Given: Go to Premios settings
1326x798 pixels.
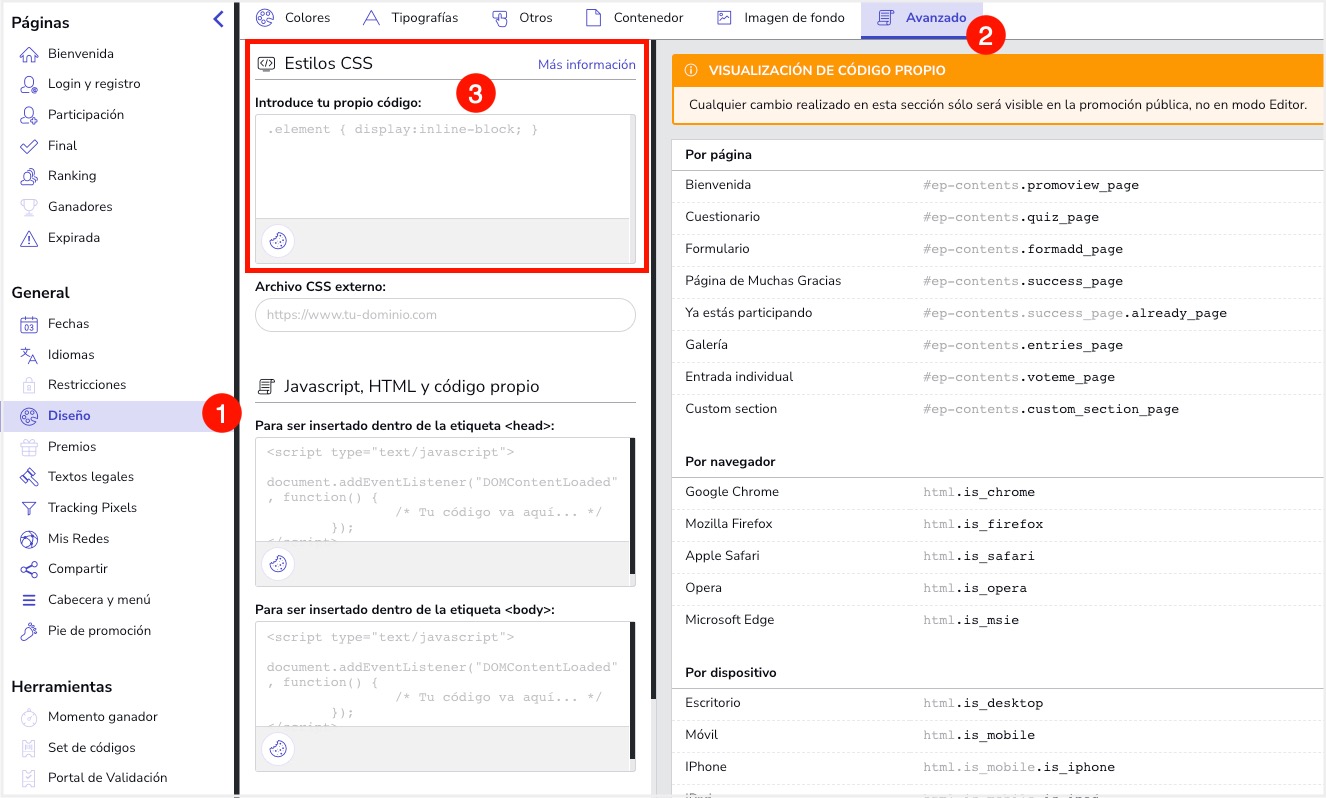Looking at the screenshot, I should (x=72, y=447).
